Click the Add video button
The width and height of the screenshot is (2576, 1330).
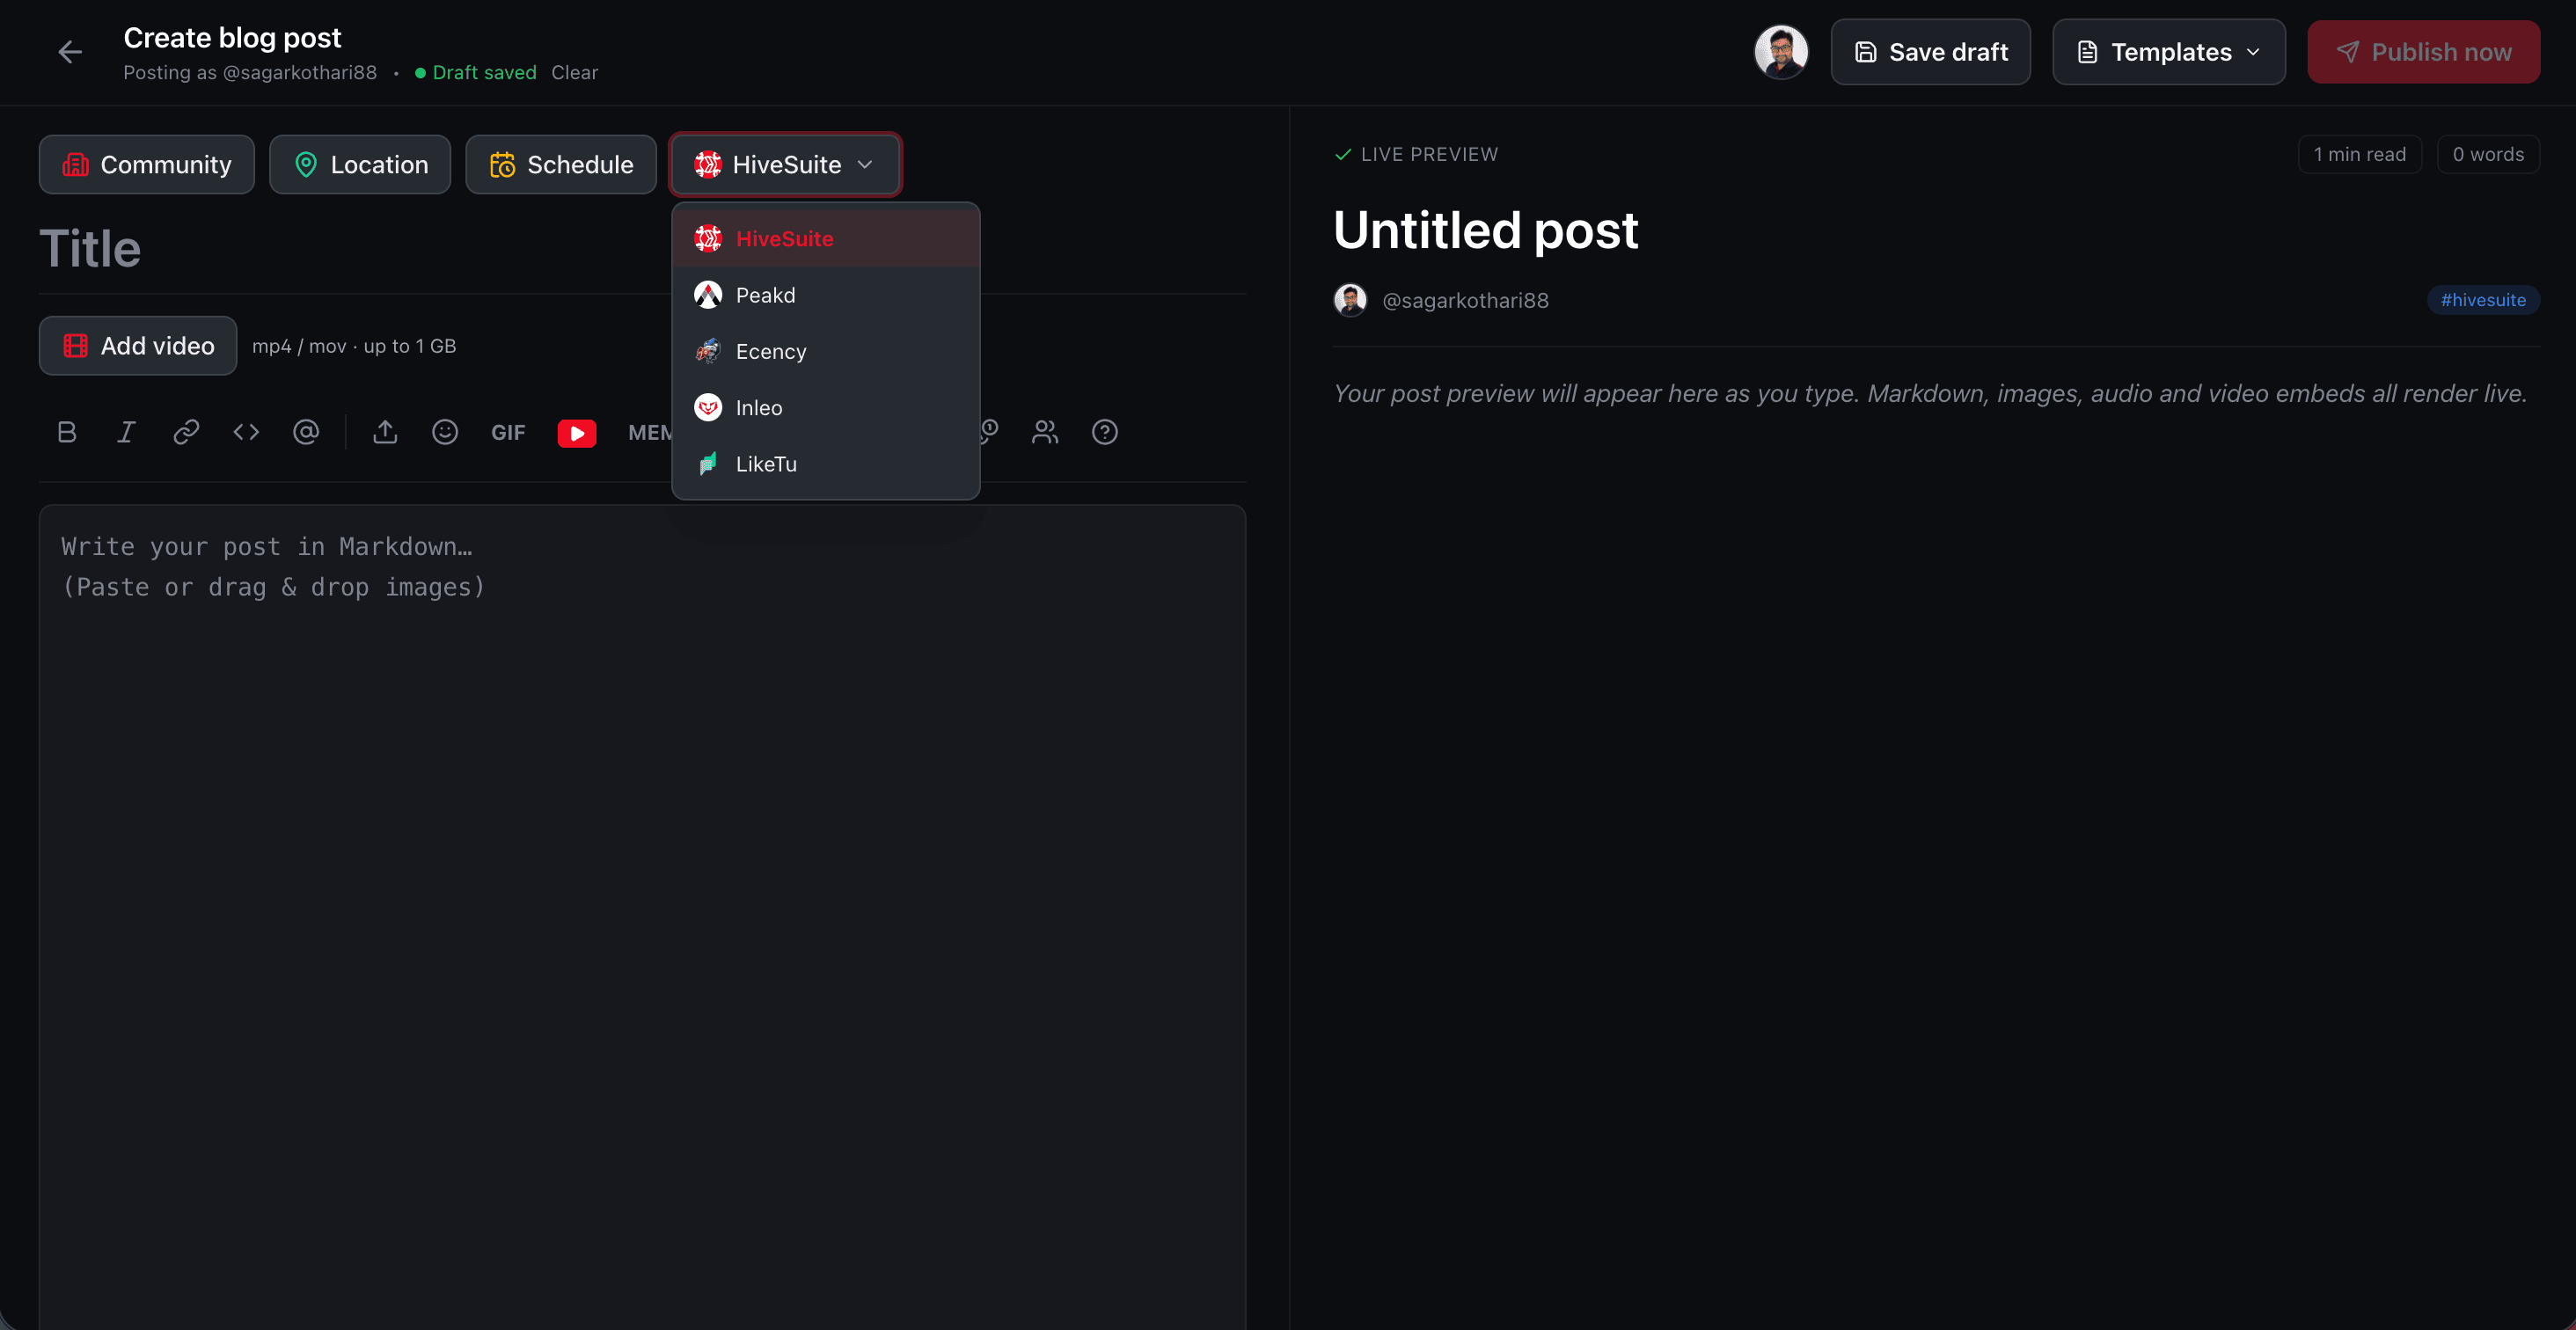coord(138,346)
